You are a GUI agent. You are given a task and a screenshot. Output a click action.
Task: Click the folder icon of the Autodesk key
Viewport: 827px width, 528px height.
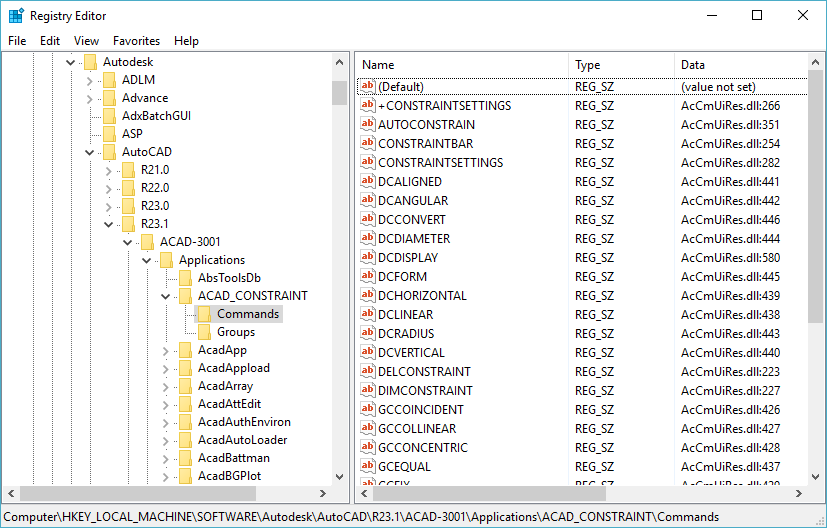[x=90, y=62]
